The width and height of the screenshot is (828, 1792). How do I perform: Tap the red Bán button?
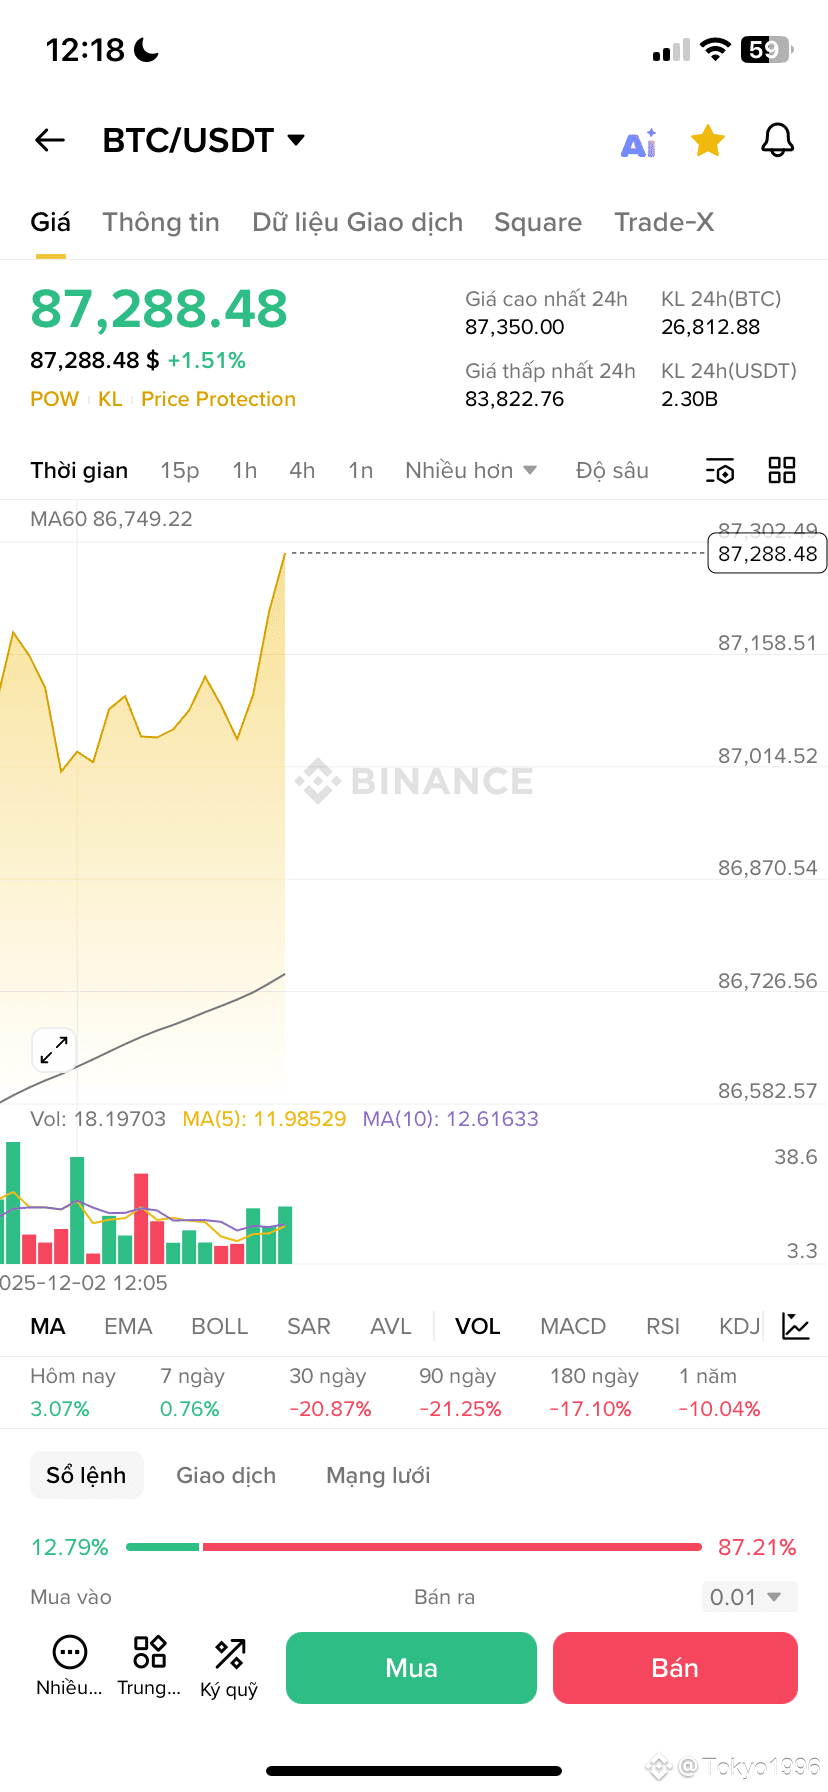pyautogui.click(x=675, y=1668)
